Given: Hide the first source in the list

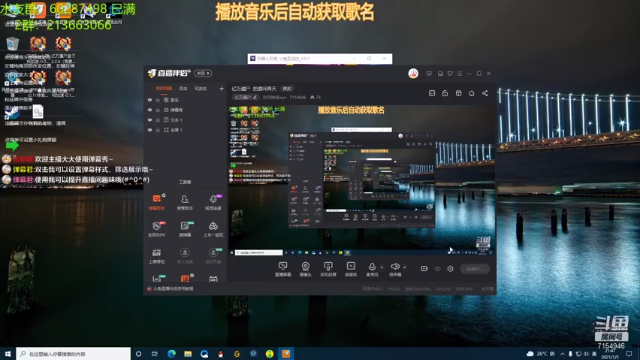Looking at the screenshot, I should click(x=150, y=100).
